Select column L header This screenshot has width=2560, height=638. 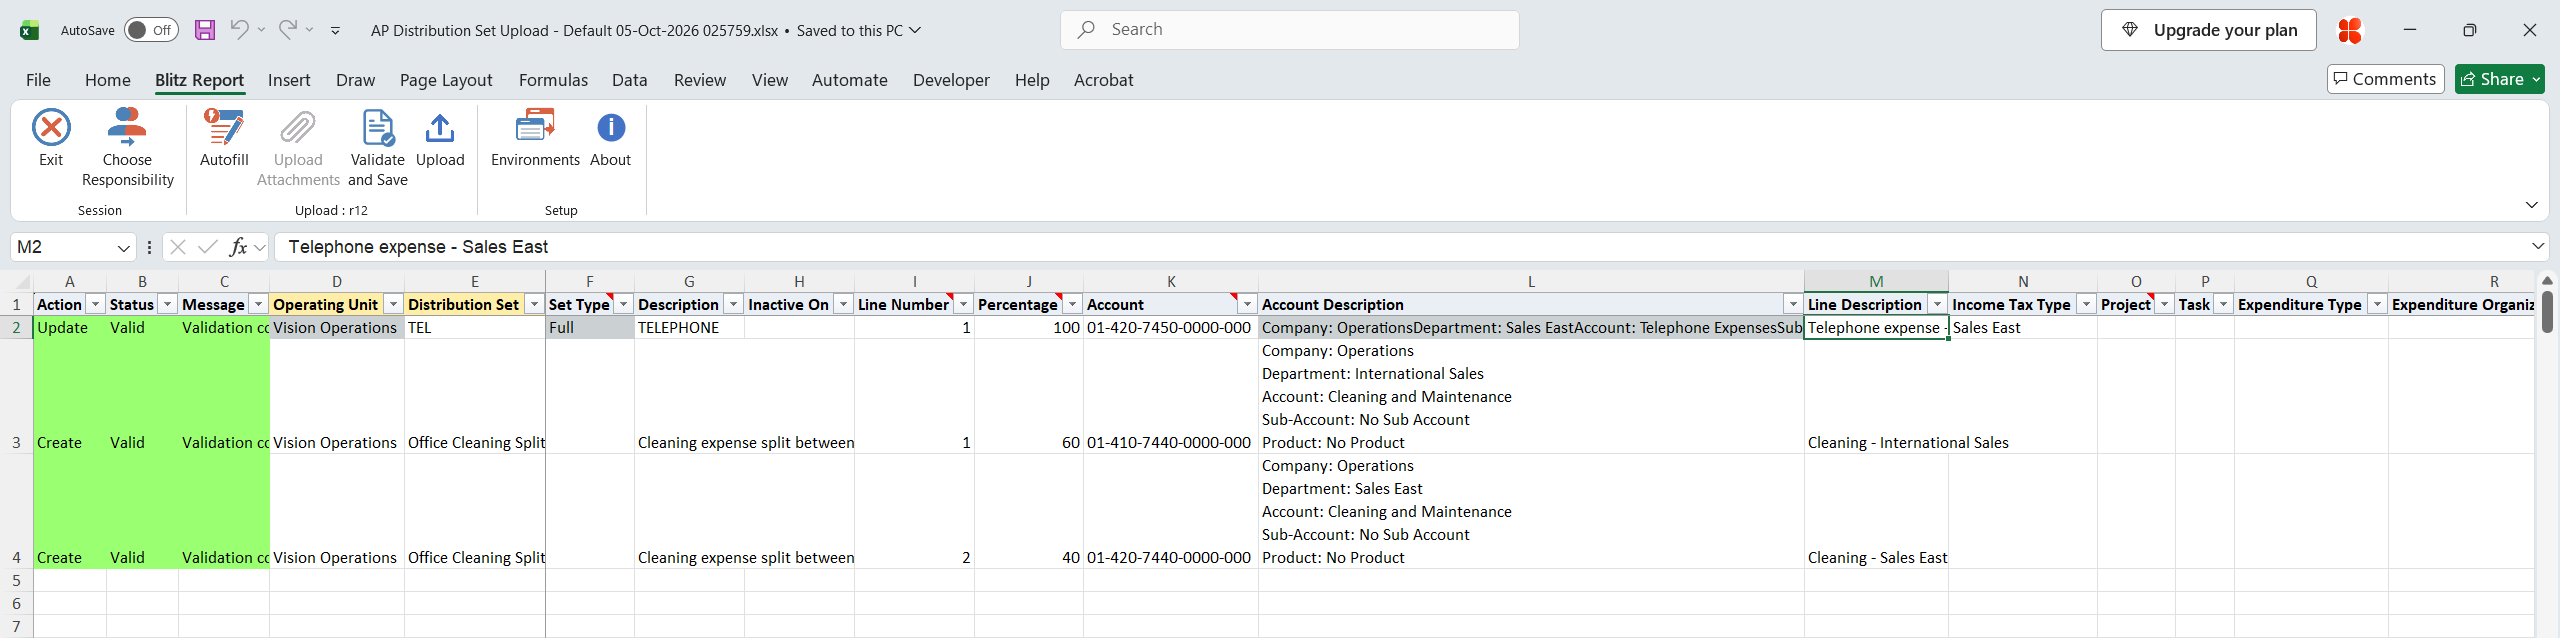coord(1531,282)
